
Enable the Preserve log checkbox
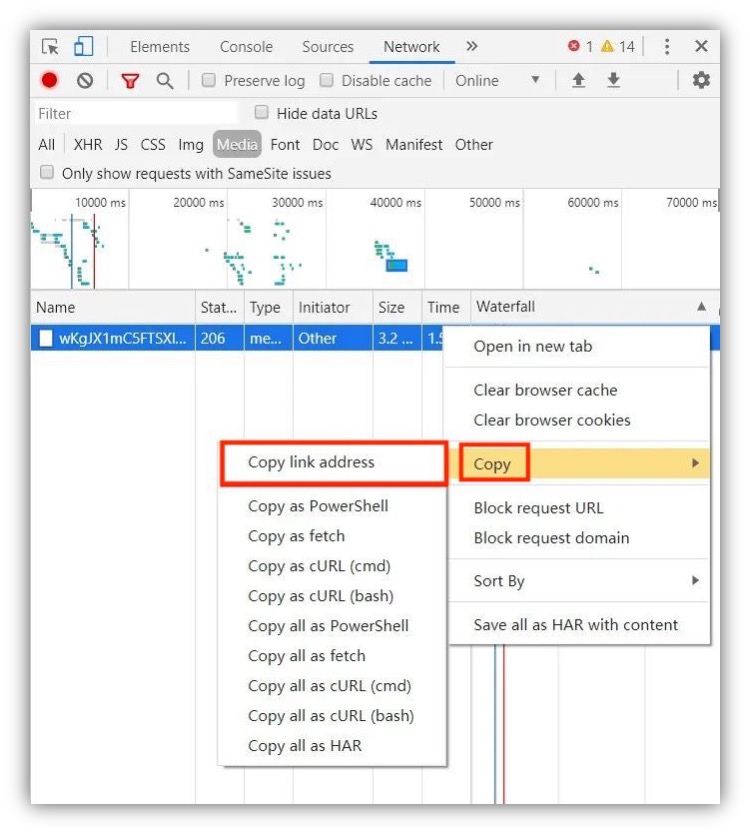(x=209, y=80)
